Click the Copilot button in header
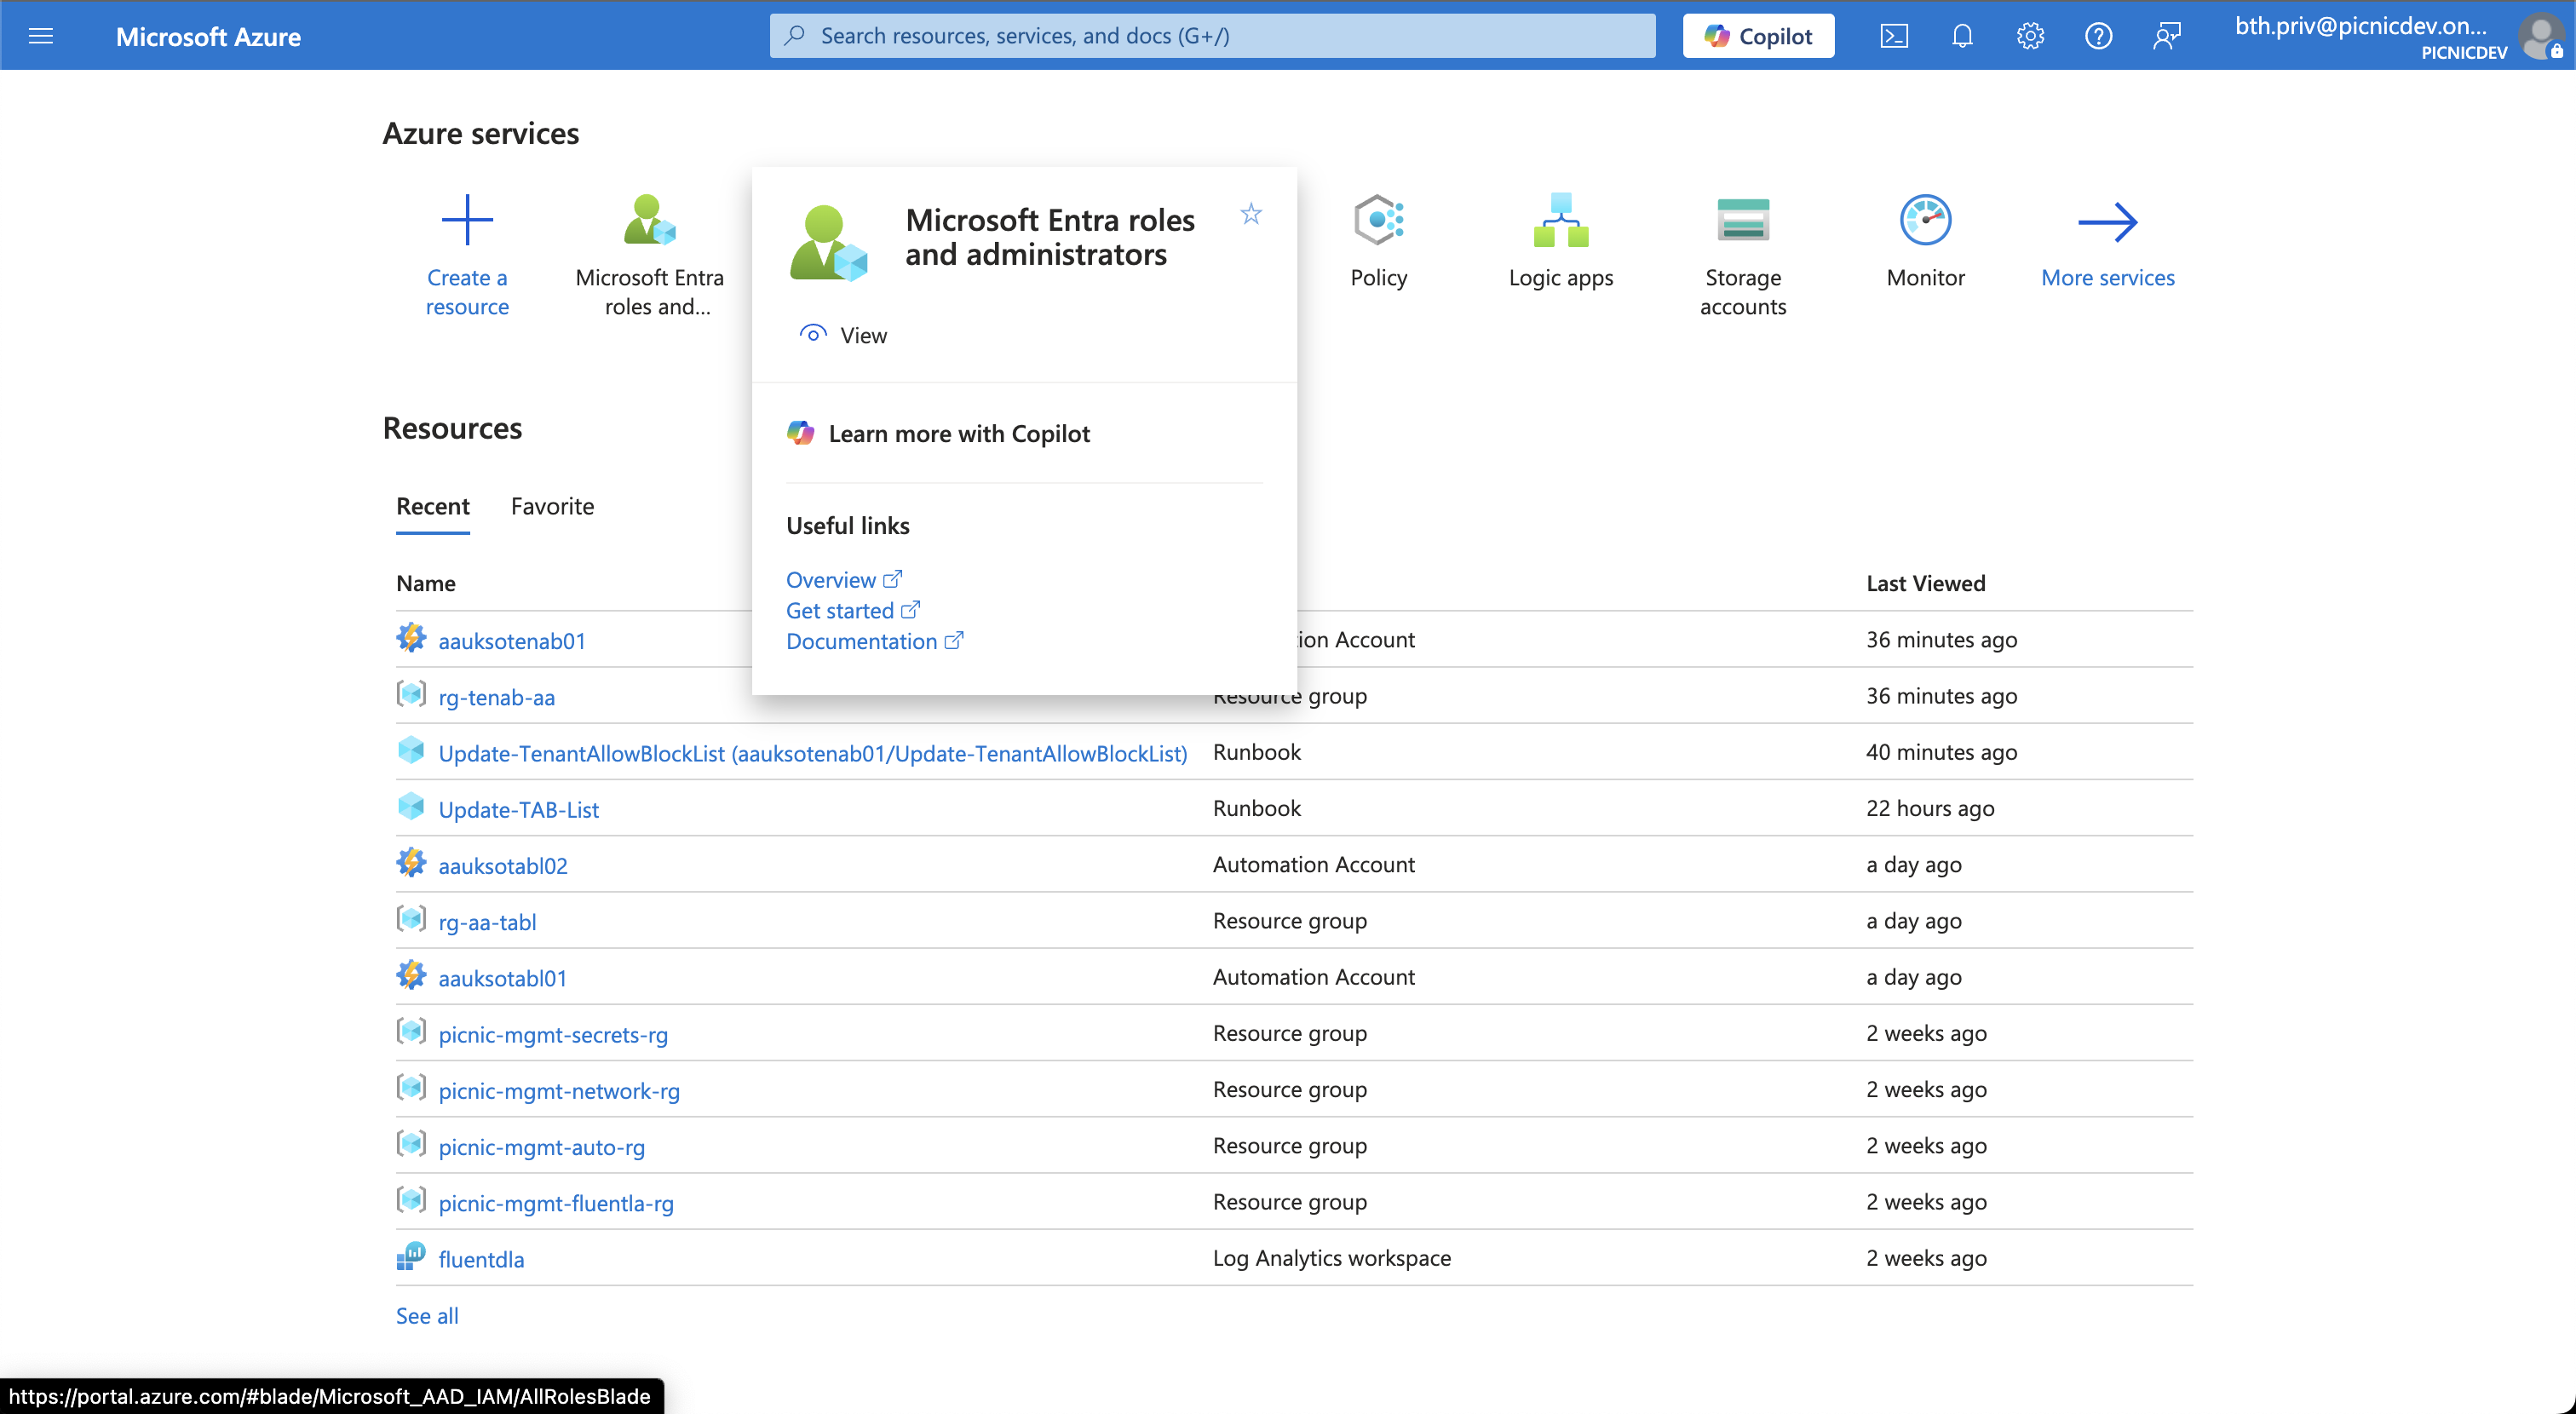This screenshot has width=2576, height=1414. point(1758,36)
